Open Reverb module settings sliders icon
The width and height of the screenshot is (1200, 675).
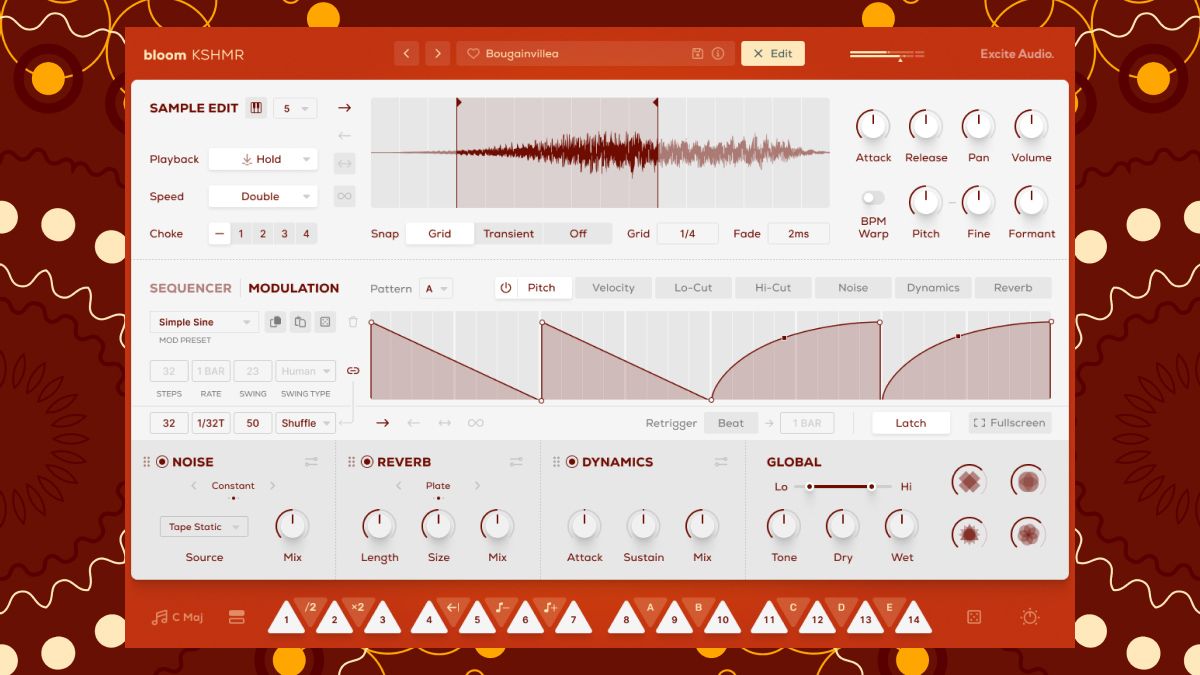point(516,462)
